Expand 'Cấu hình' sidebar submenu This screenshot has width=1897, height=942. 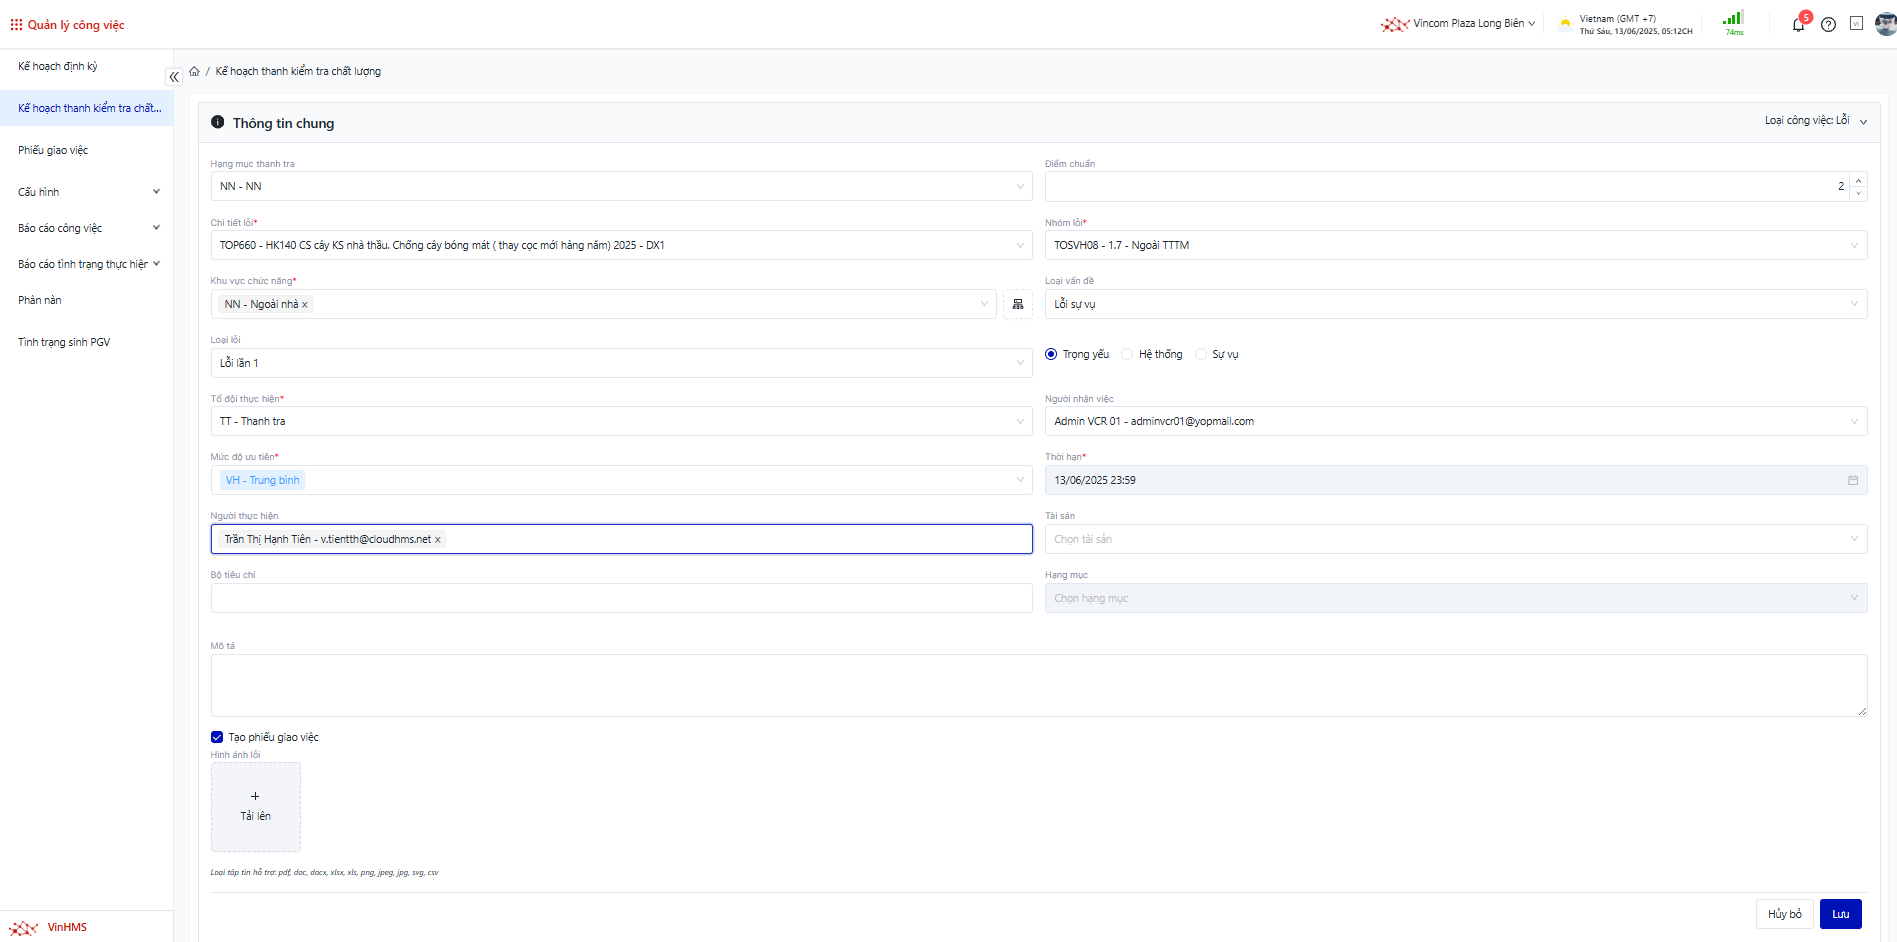pyautogui.click(x=87, y=192)
